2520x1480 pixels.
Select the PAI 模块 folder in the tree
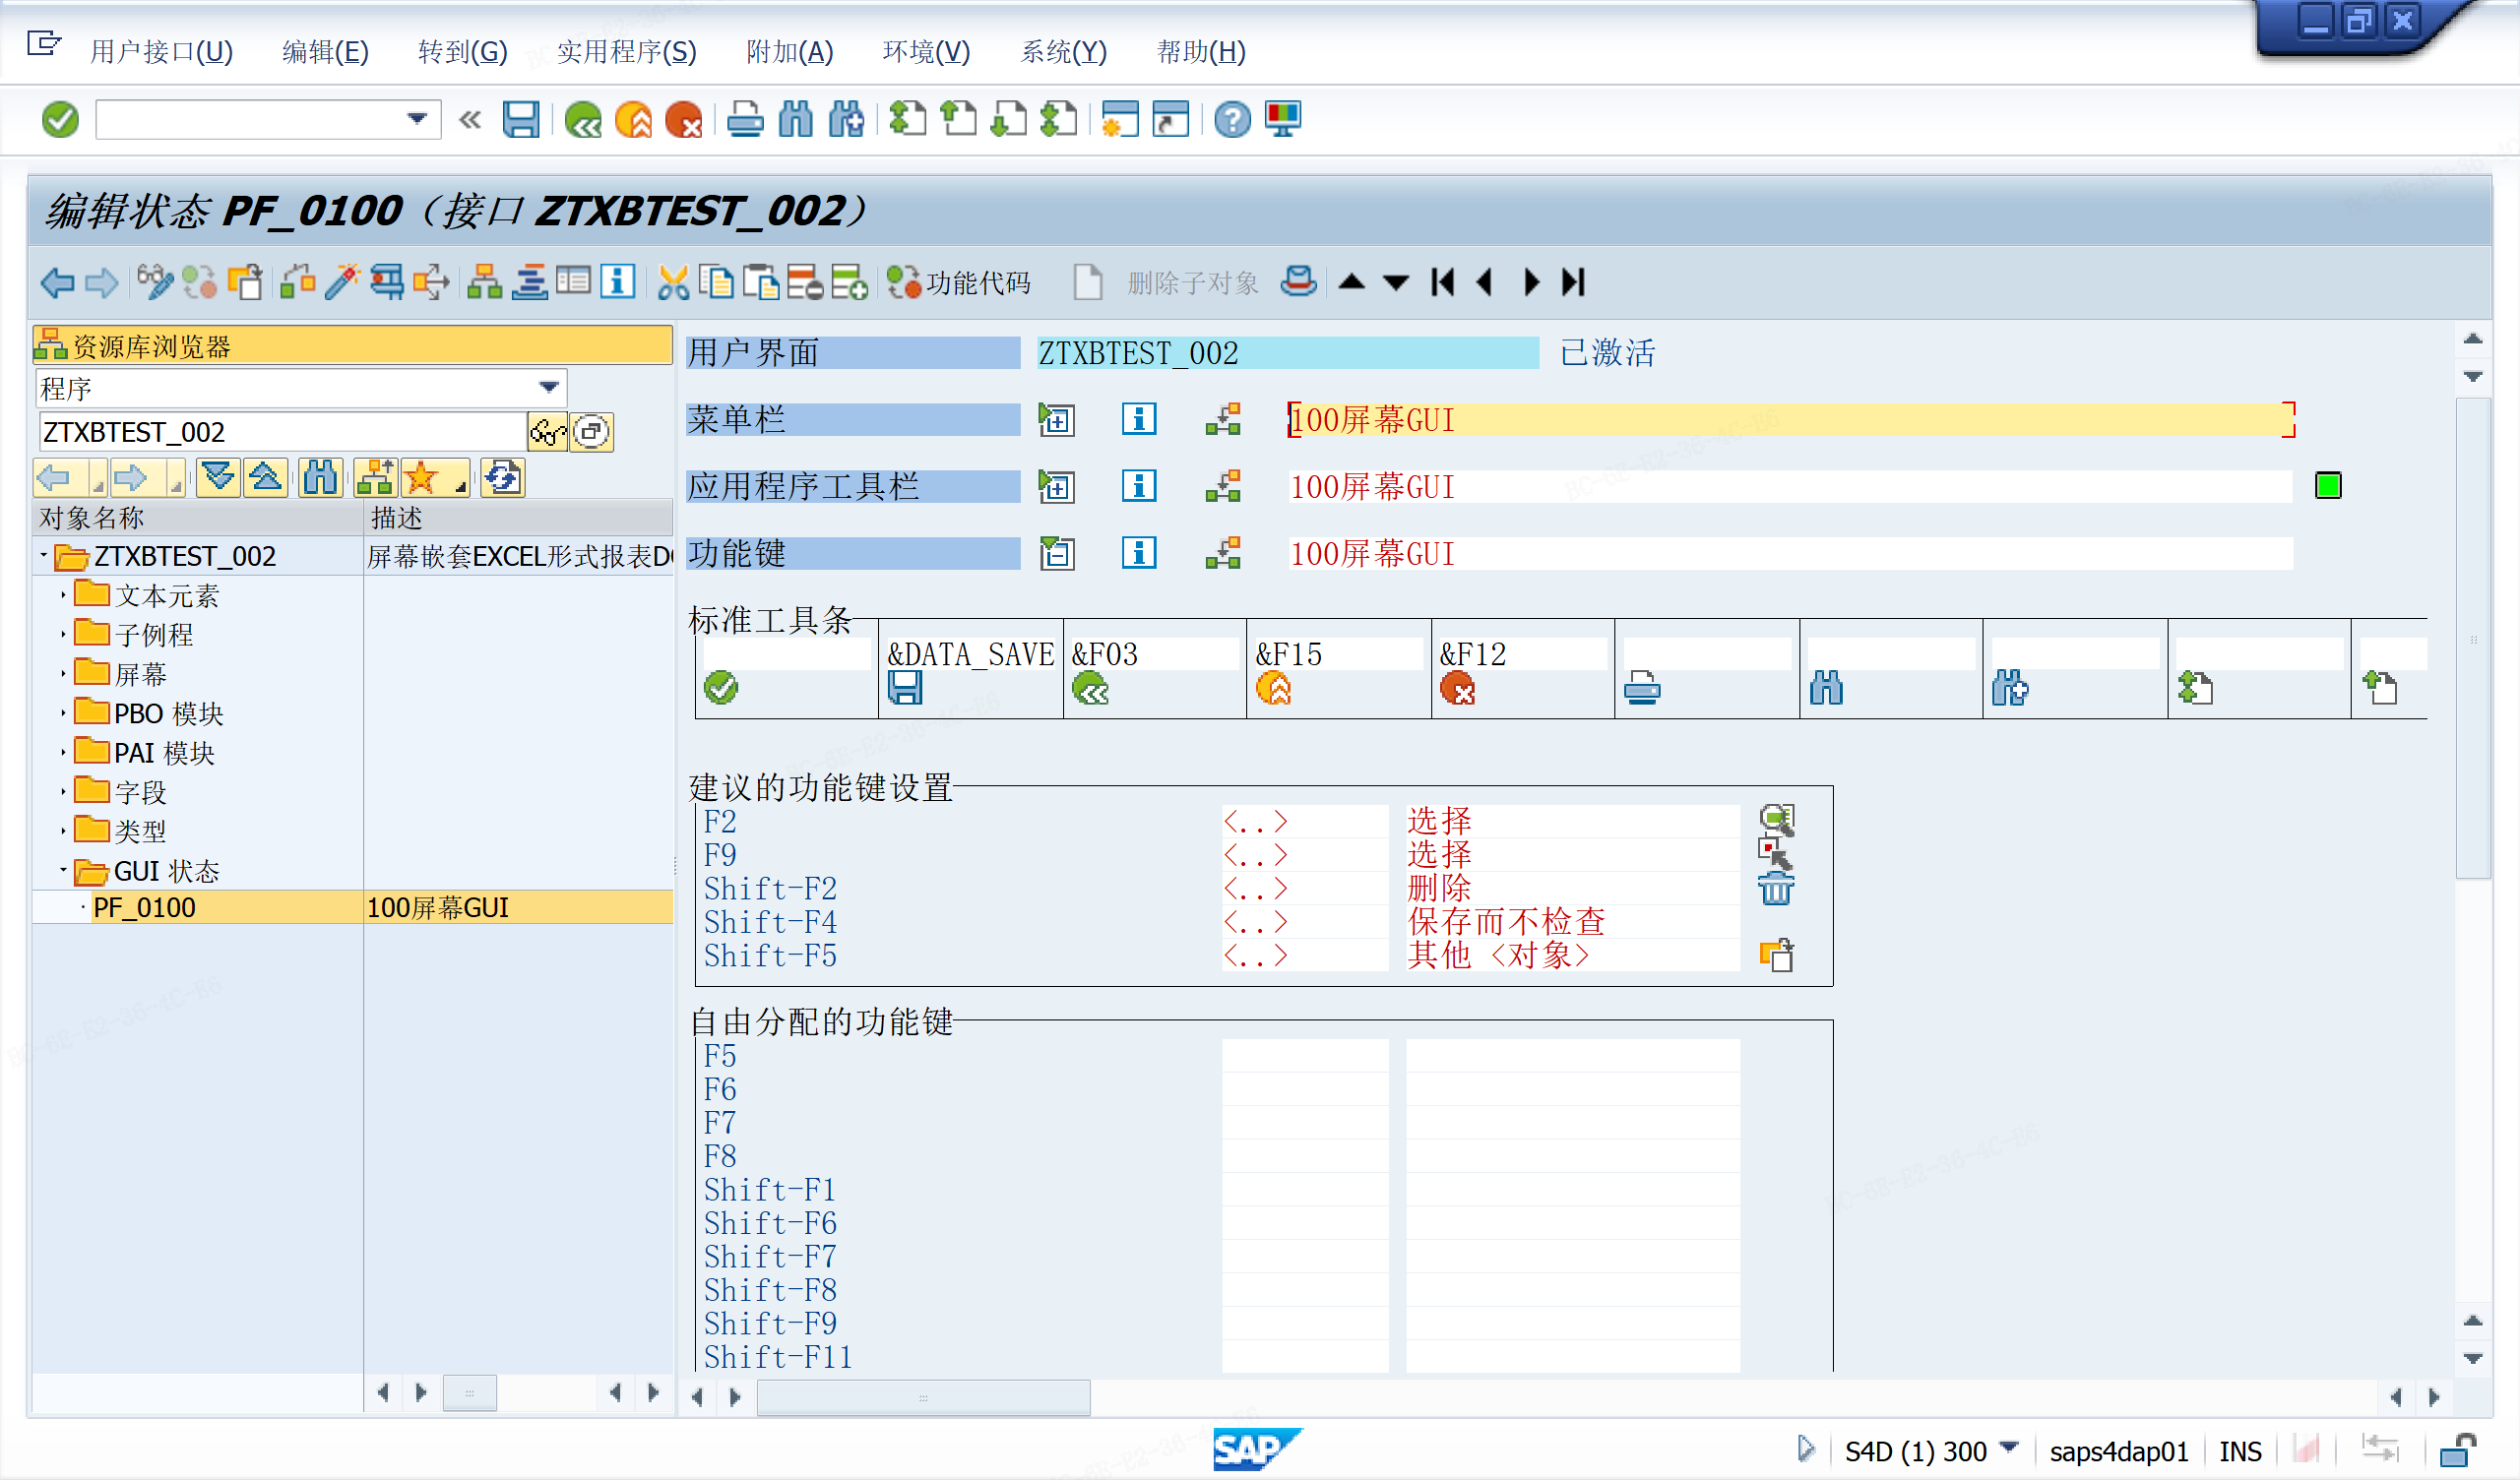pos(164,753)
